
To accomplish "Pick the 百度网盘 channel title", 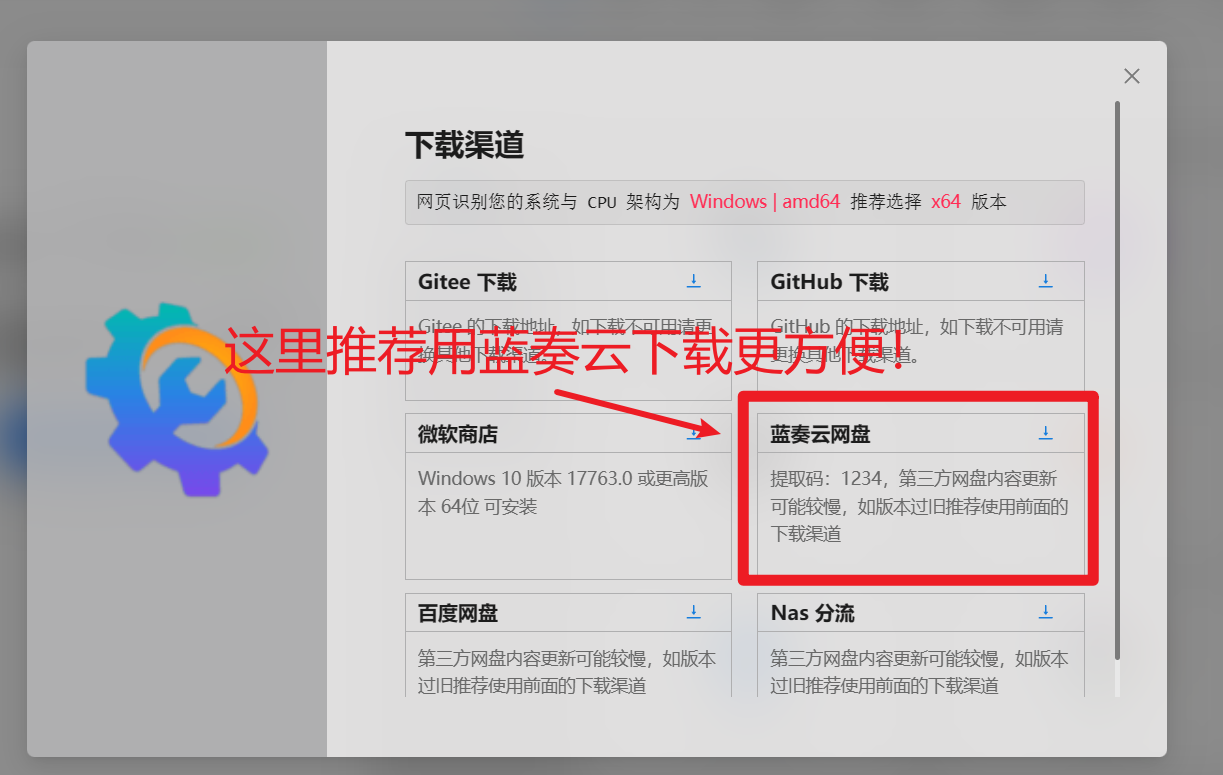I will (x=457, y=613).
